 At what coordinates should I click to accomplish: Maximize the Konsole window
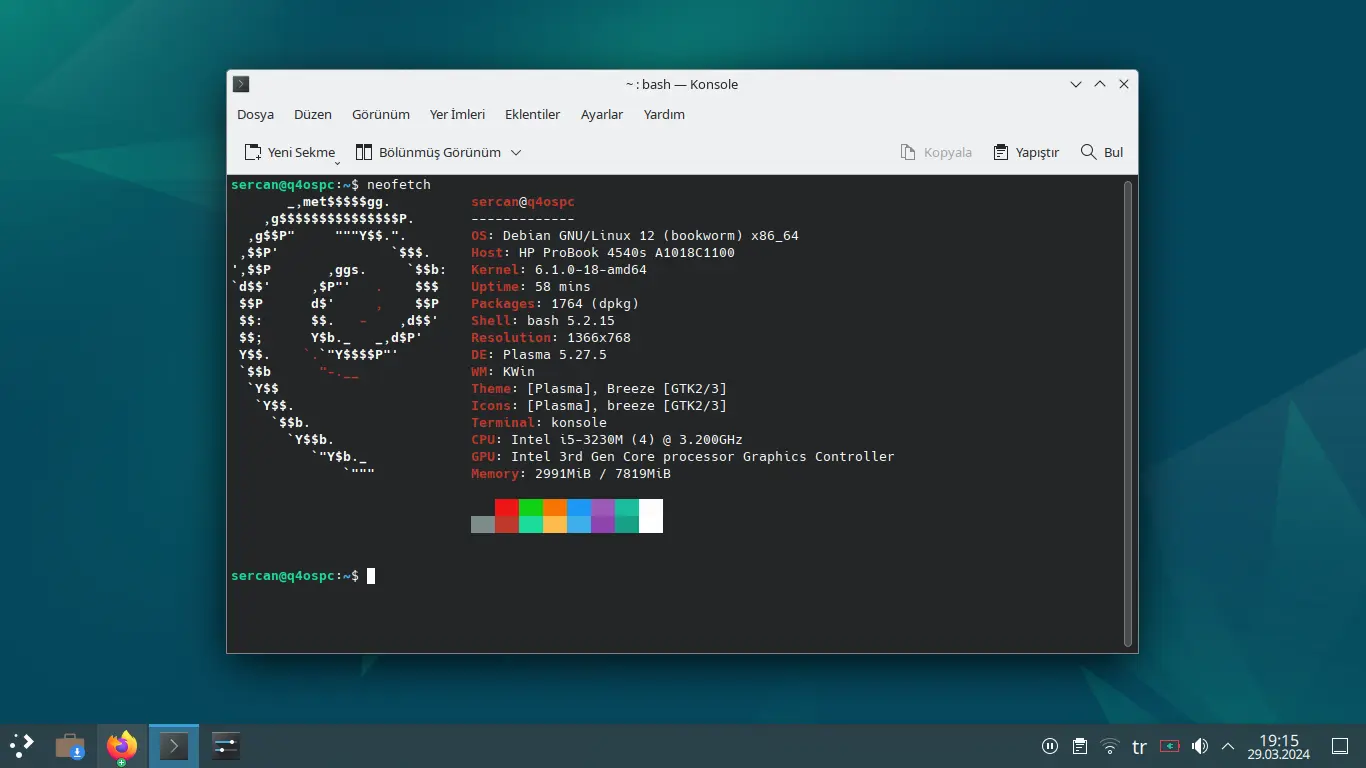[1100, 84]
